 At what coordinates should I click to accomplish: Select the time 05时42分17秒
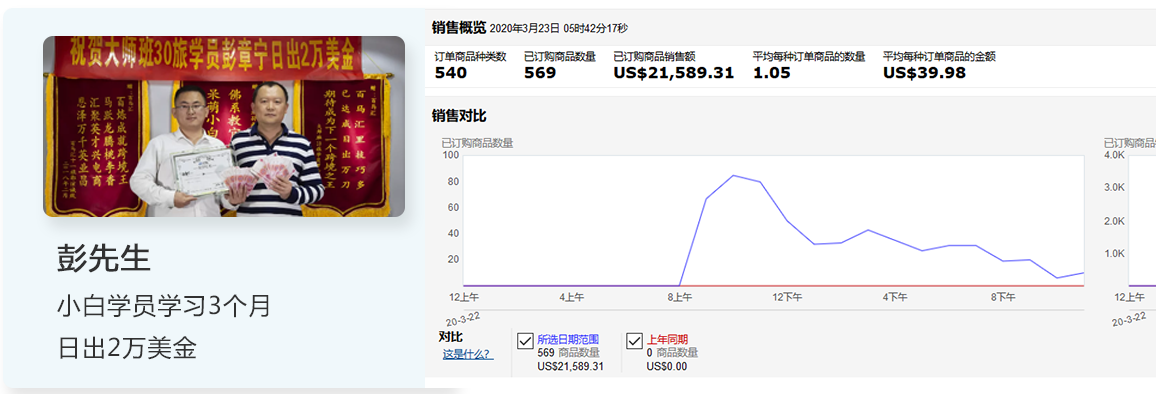[x=595, y=28]
